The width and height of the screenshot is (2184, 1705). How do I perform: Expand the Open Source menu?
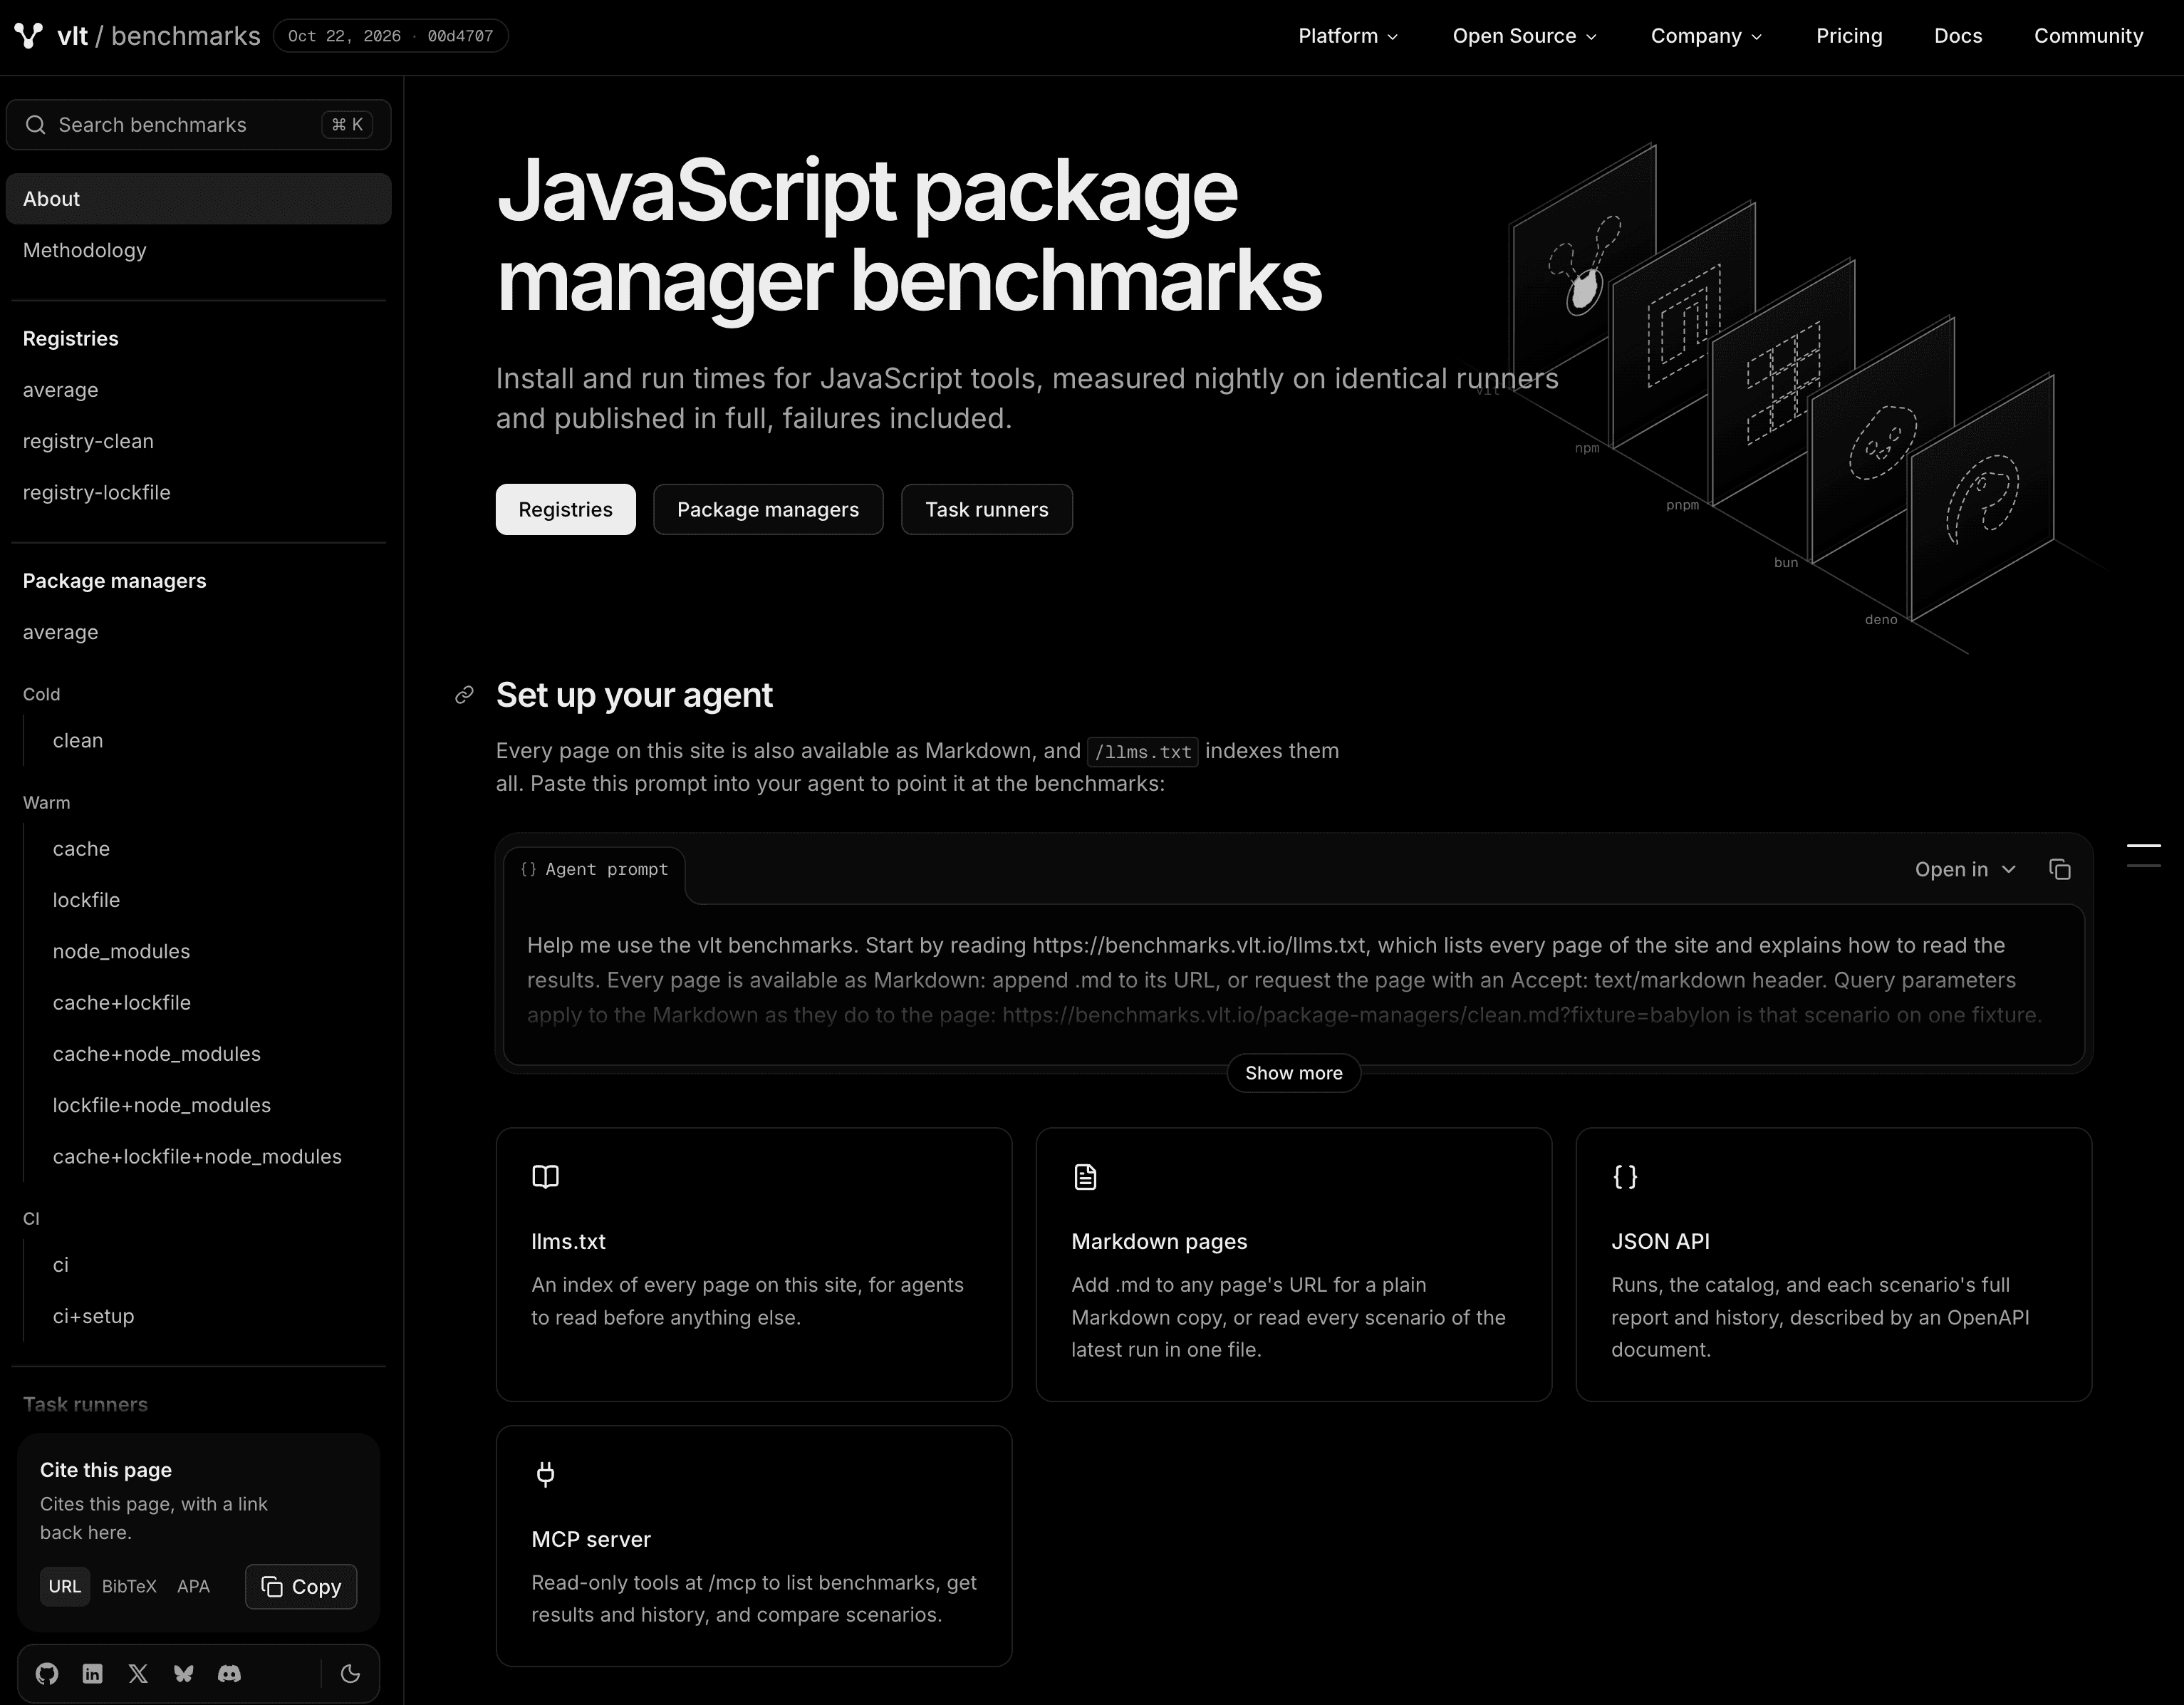(x=1525, y=36)
